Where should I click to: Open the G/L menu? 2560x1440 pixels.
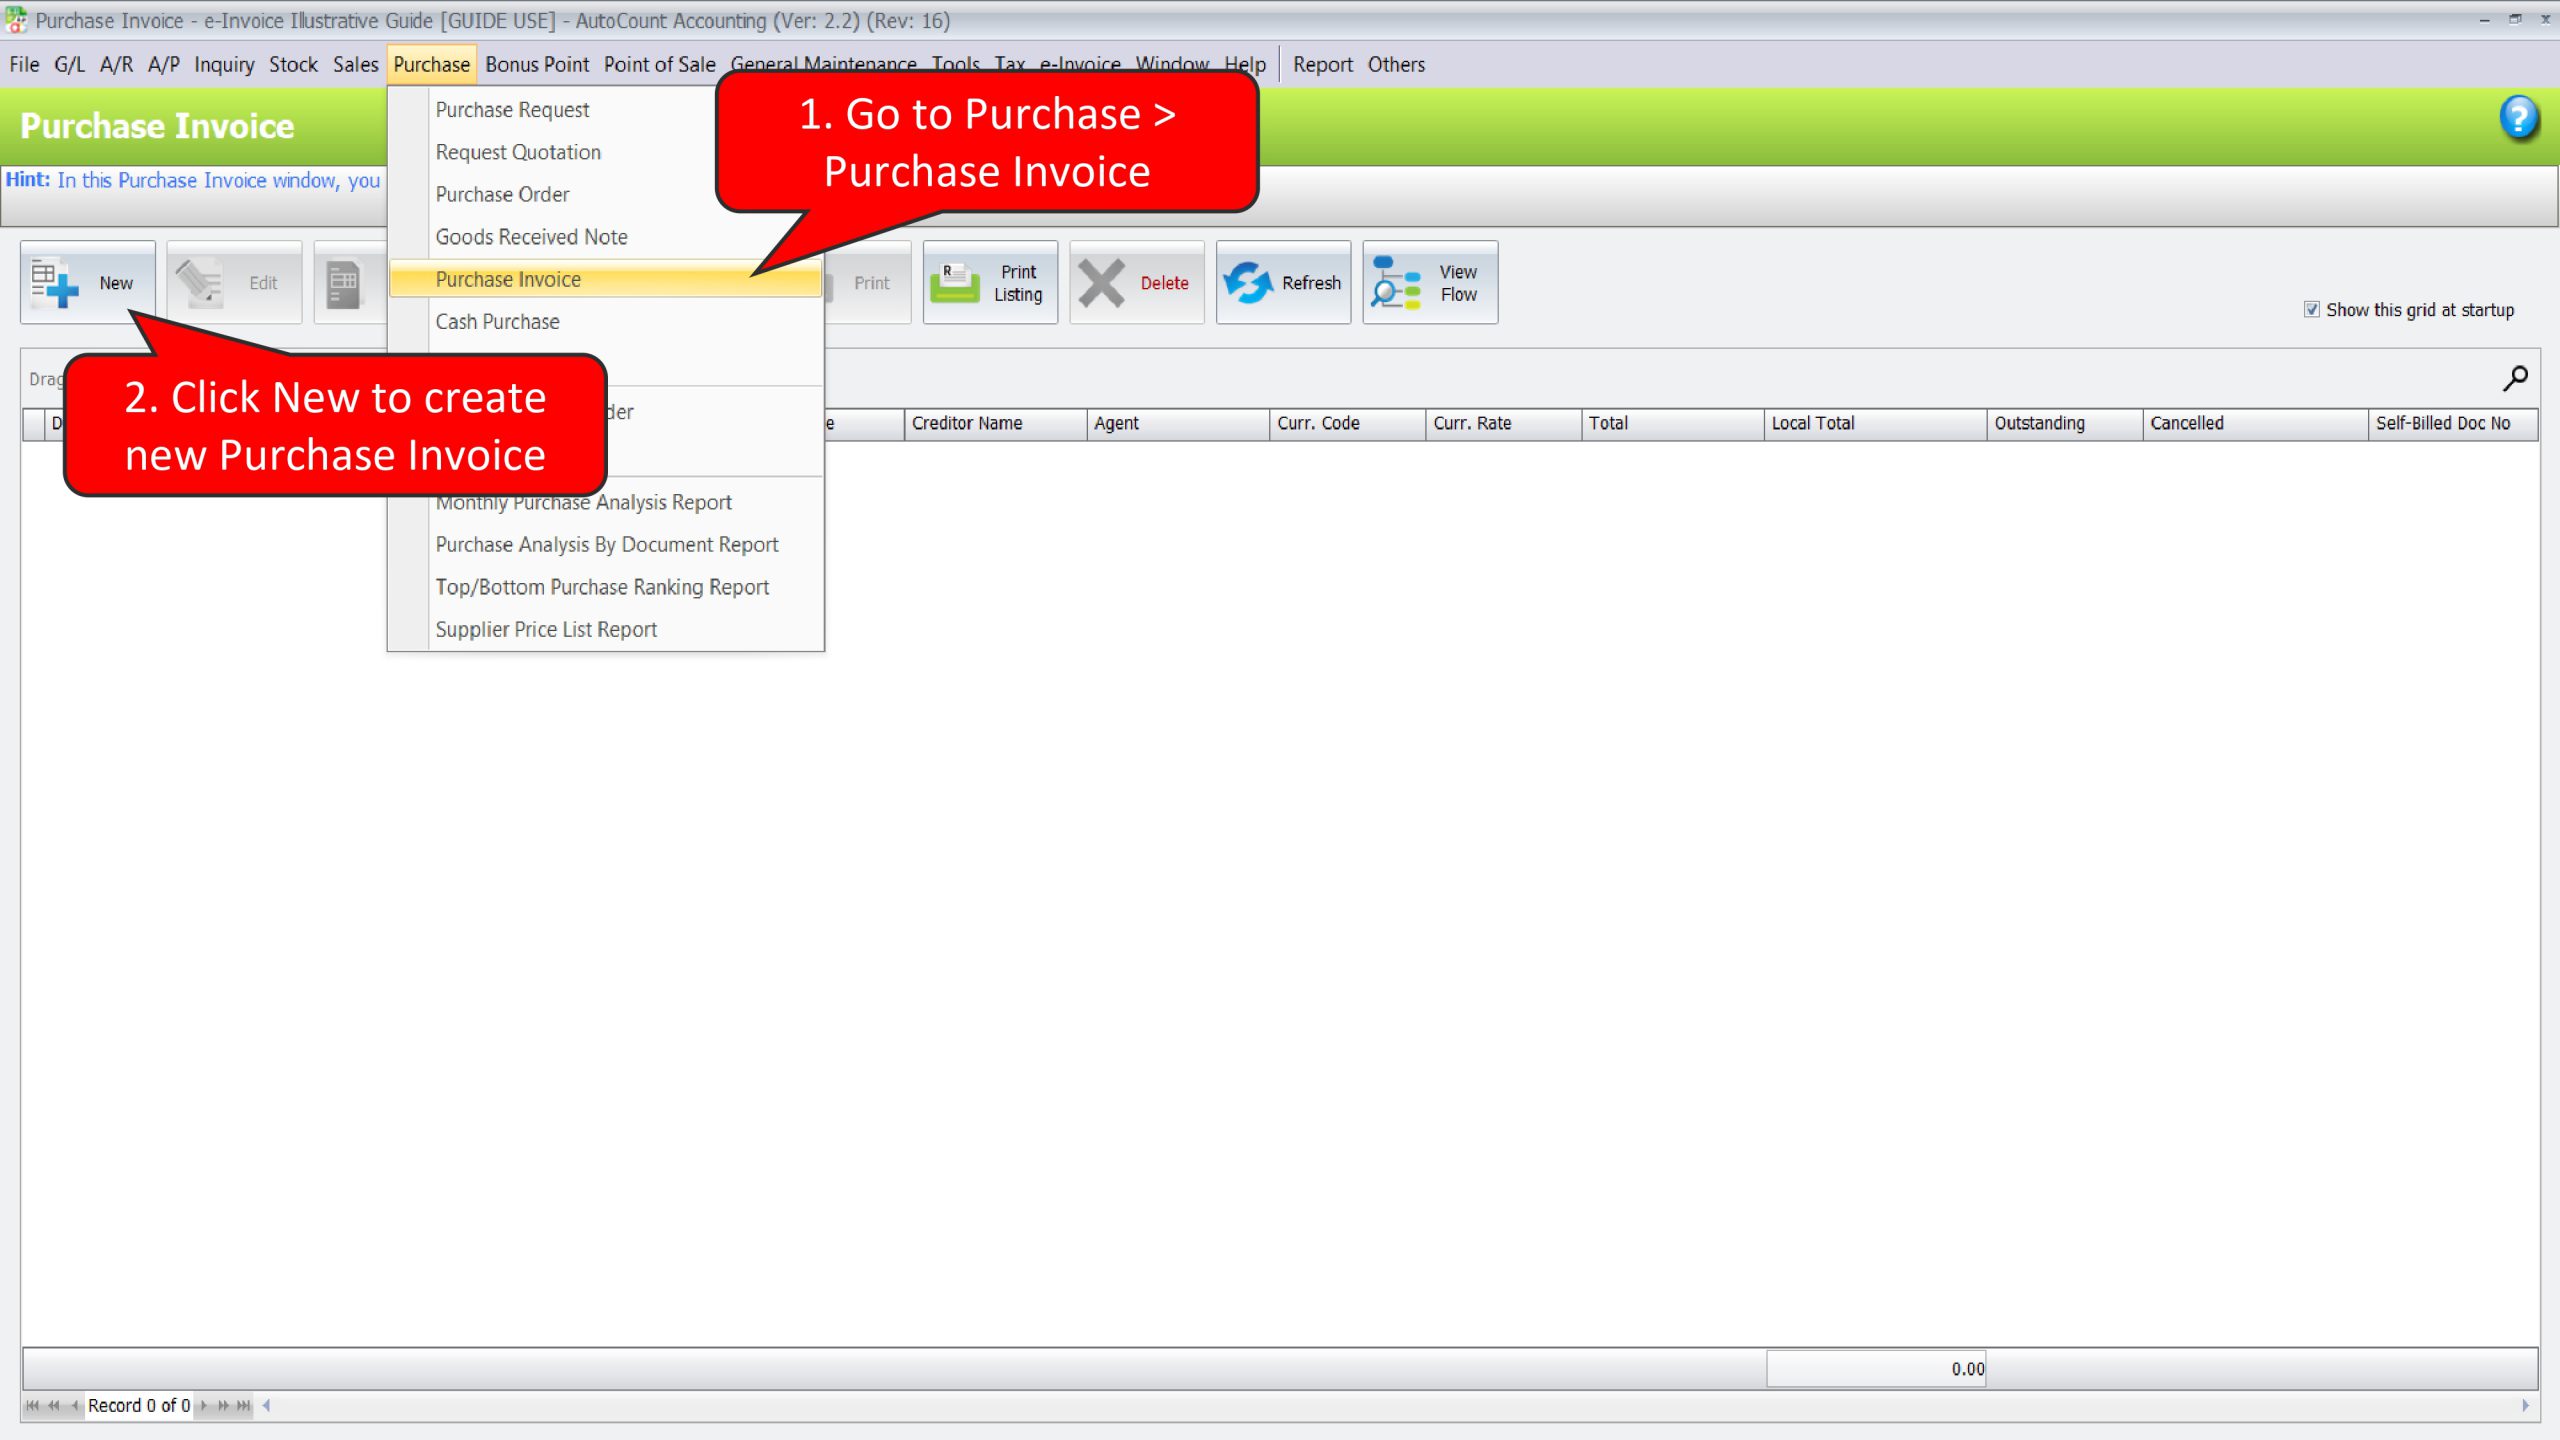tap(69, 65)
